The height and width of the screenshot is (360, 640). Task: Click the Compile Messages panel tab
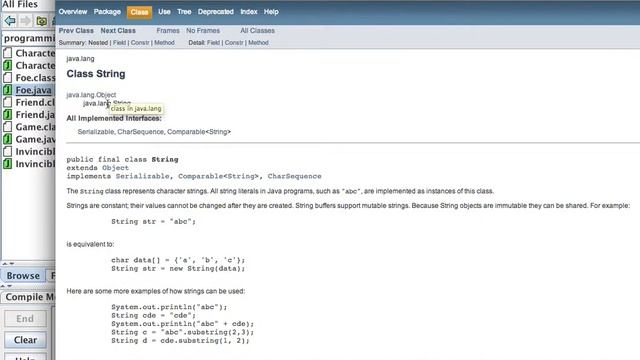[x=29, y=297]
